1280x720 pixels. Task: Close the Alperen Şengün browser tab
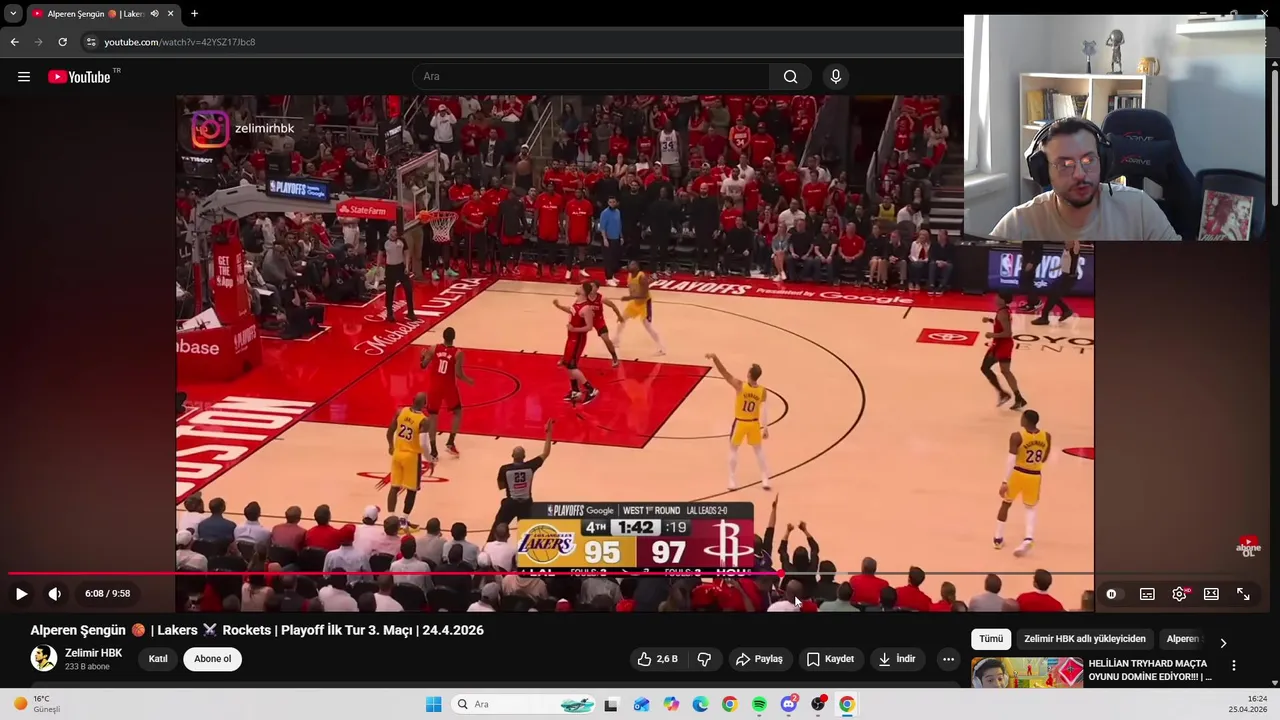[x=170, y=14]
